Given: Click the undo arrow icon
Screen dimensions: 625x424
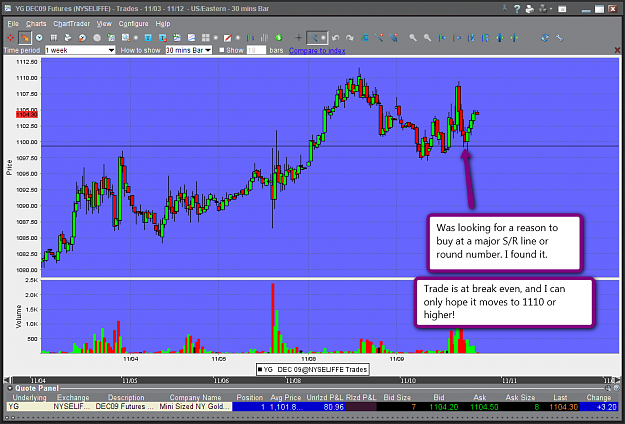Looking at the screenshot, I should (x=335, y=38).
